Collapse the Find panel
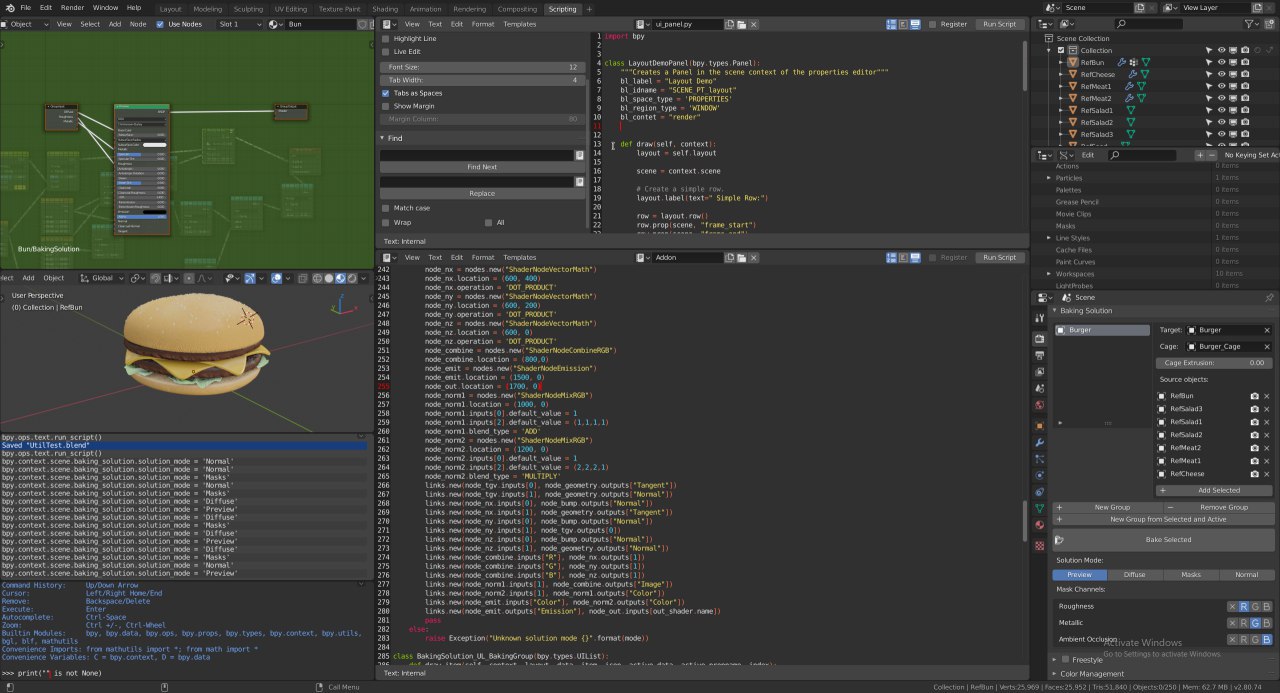 (383, 138)
